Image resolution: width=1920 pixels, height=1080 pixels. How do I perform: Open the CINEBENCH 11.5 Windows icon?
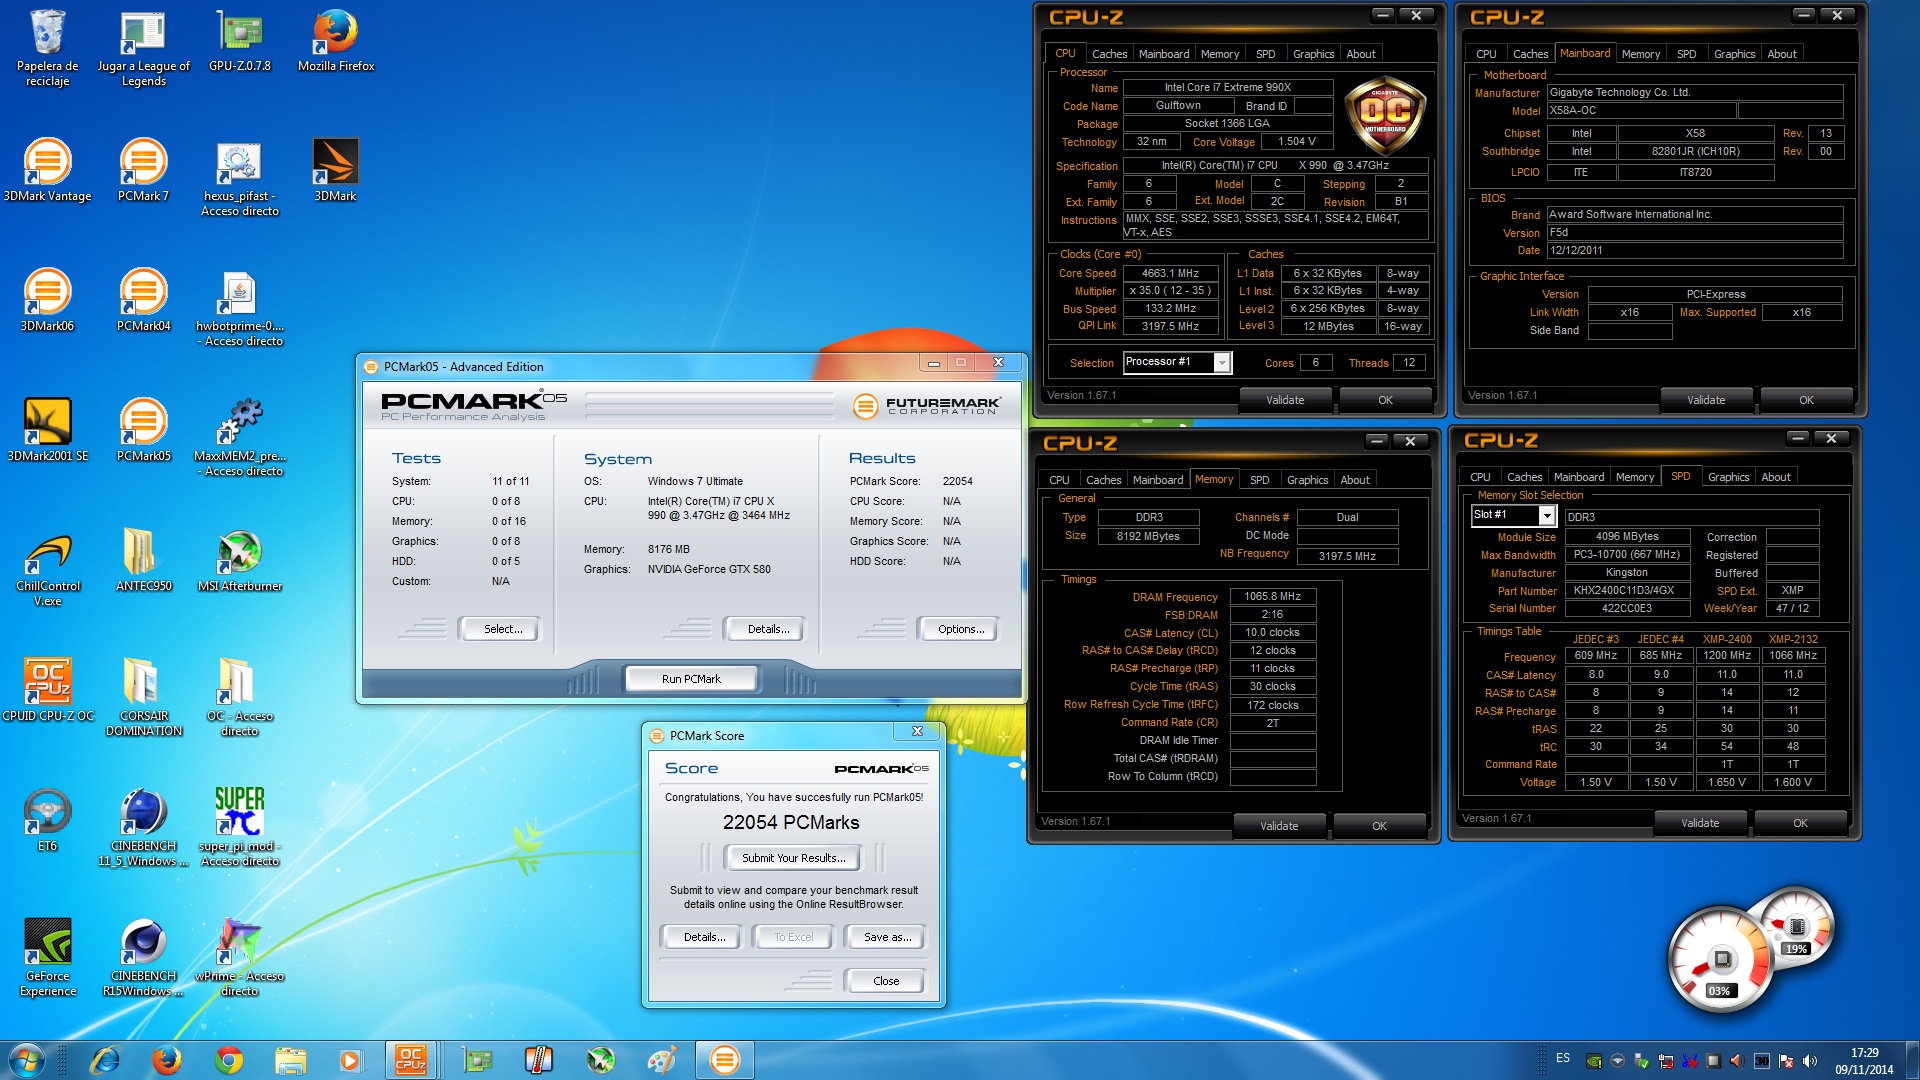point(143,828)
